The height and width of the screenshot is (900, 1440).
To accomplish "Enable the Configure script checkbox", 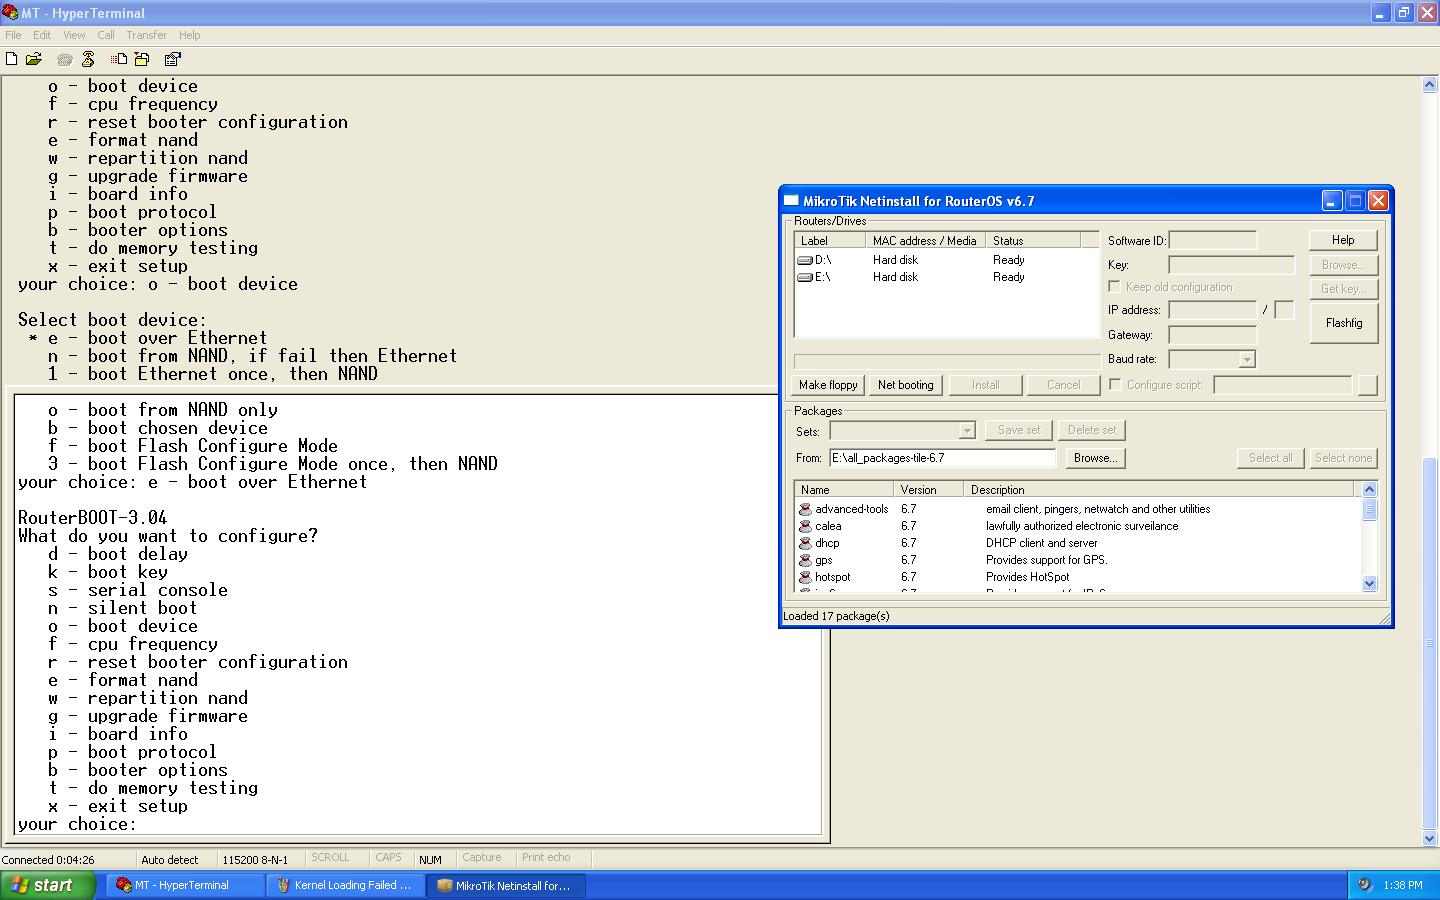I will tap(1115, 385).
